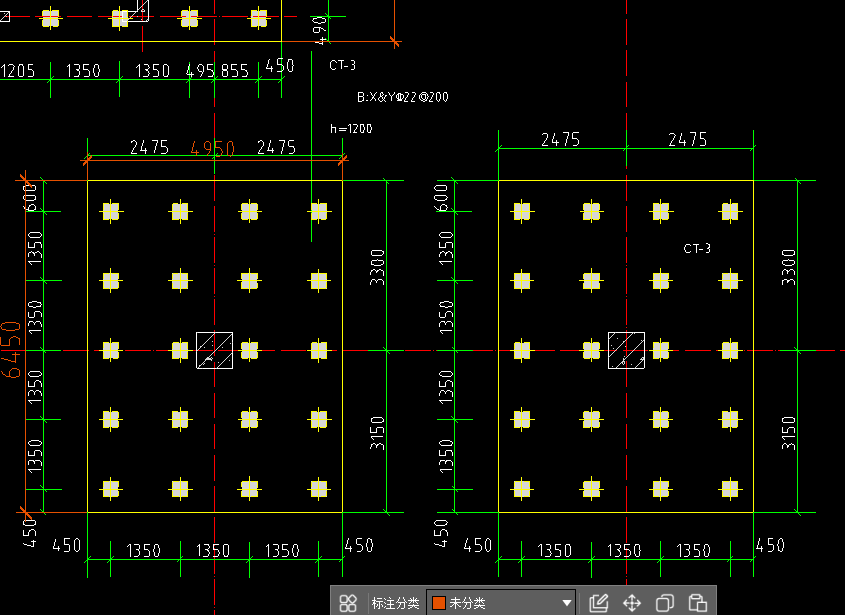Click the copy annotation icon

664,603
